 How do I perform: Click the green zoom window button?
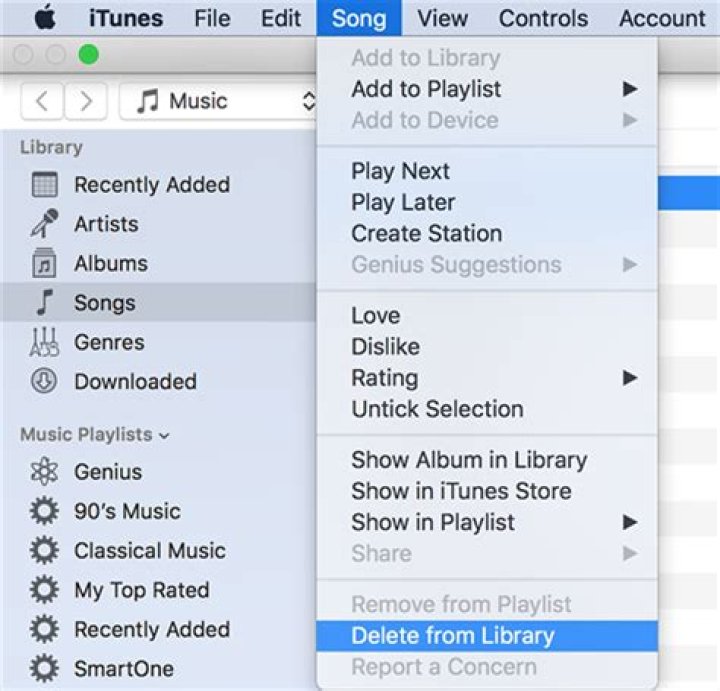tap(89, 55)
